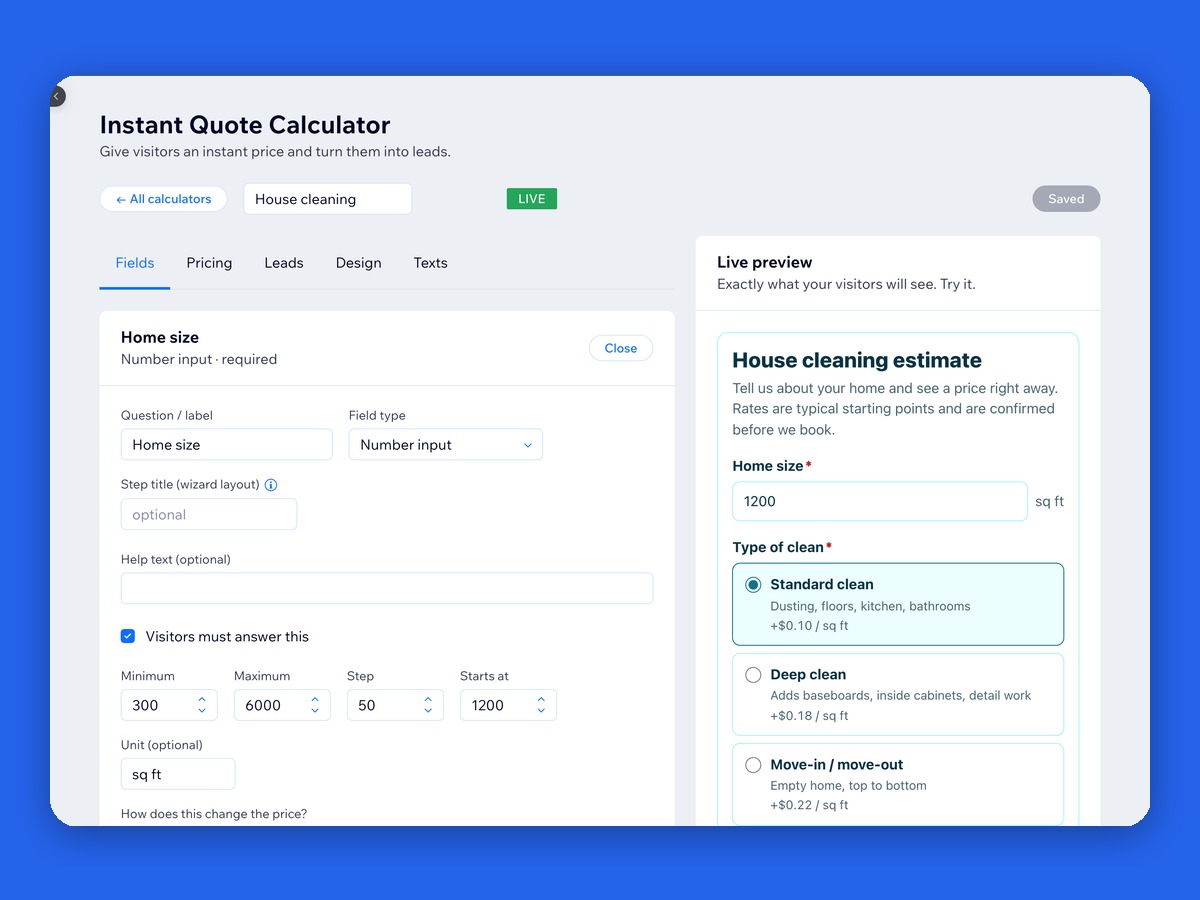The image size is (1200, 900).
Task: Click the Minimum number field showing 300
Action: point(170,705)
